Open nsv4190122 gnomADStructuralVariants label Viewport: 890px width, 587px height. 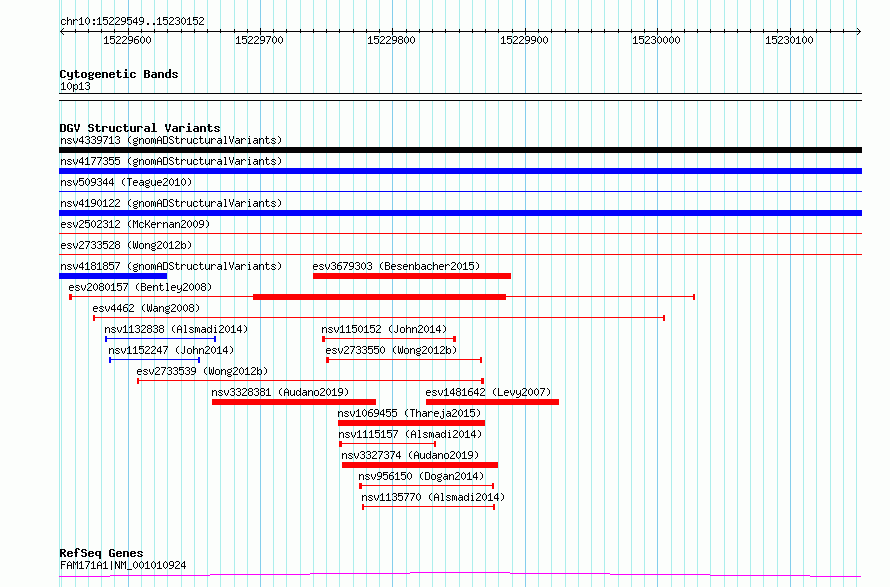(x=171, y=203)
